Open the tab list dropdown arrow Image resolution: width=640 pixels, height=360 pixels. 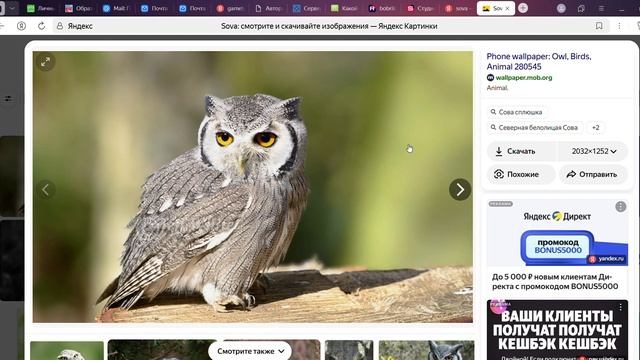(x=12, y=8)
